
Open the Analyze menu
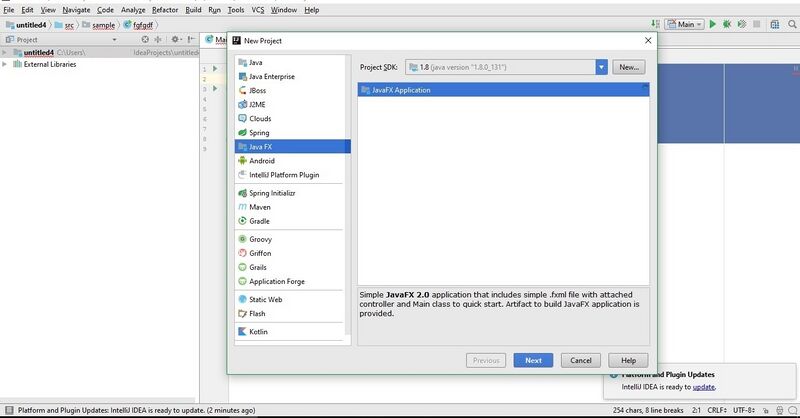133,10
